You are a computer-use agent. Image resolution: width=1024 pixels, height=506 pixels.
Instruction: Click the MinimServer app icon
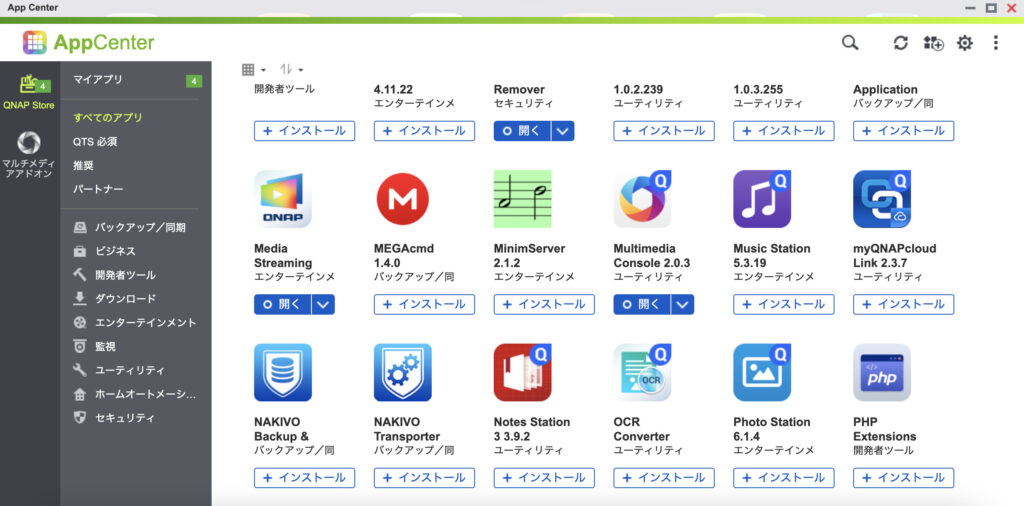tap(522, 199)
